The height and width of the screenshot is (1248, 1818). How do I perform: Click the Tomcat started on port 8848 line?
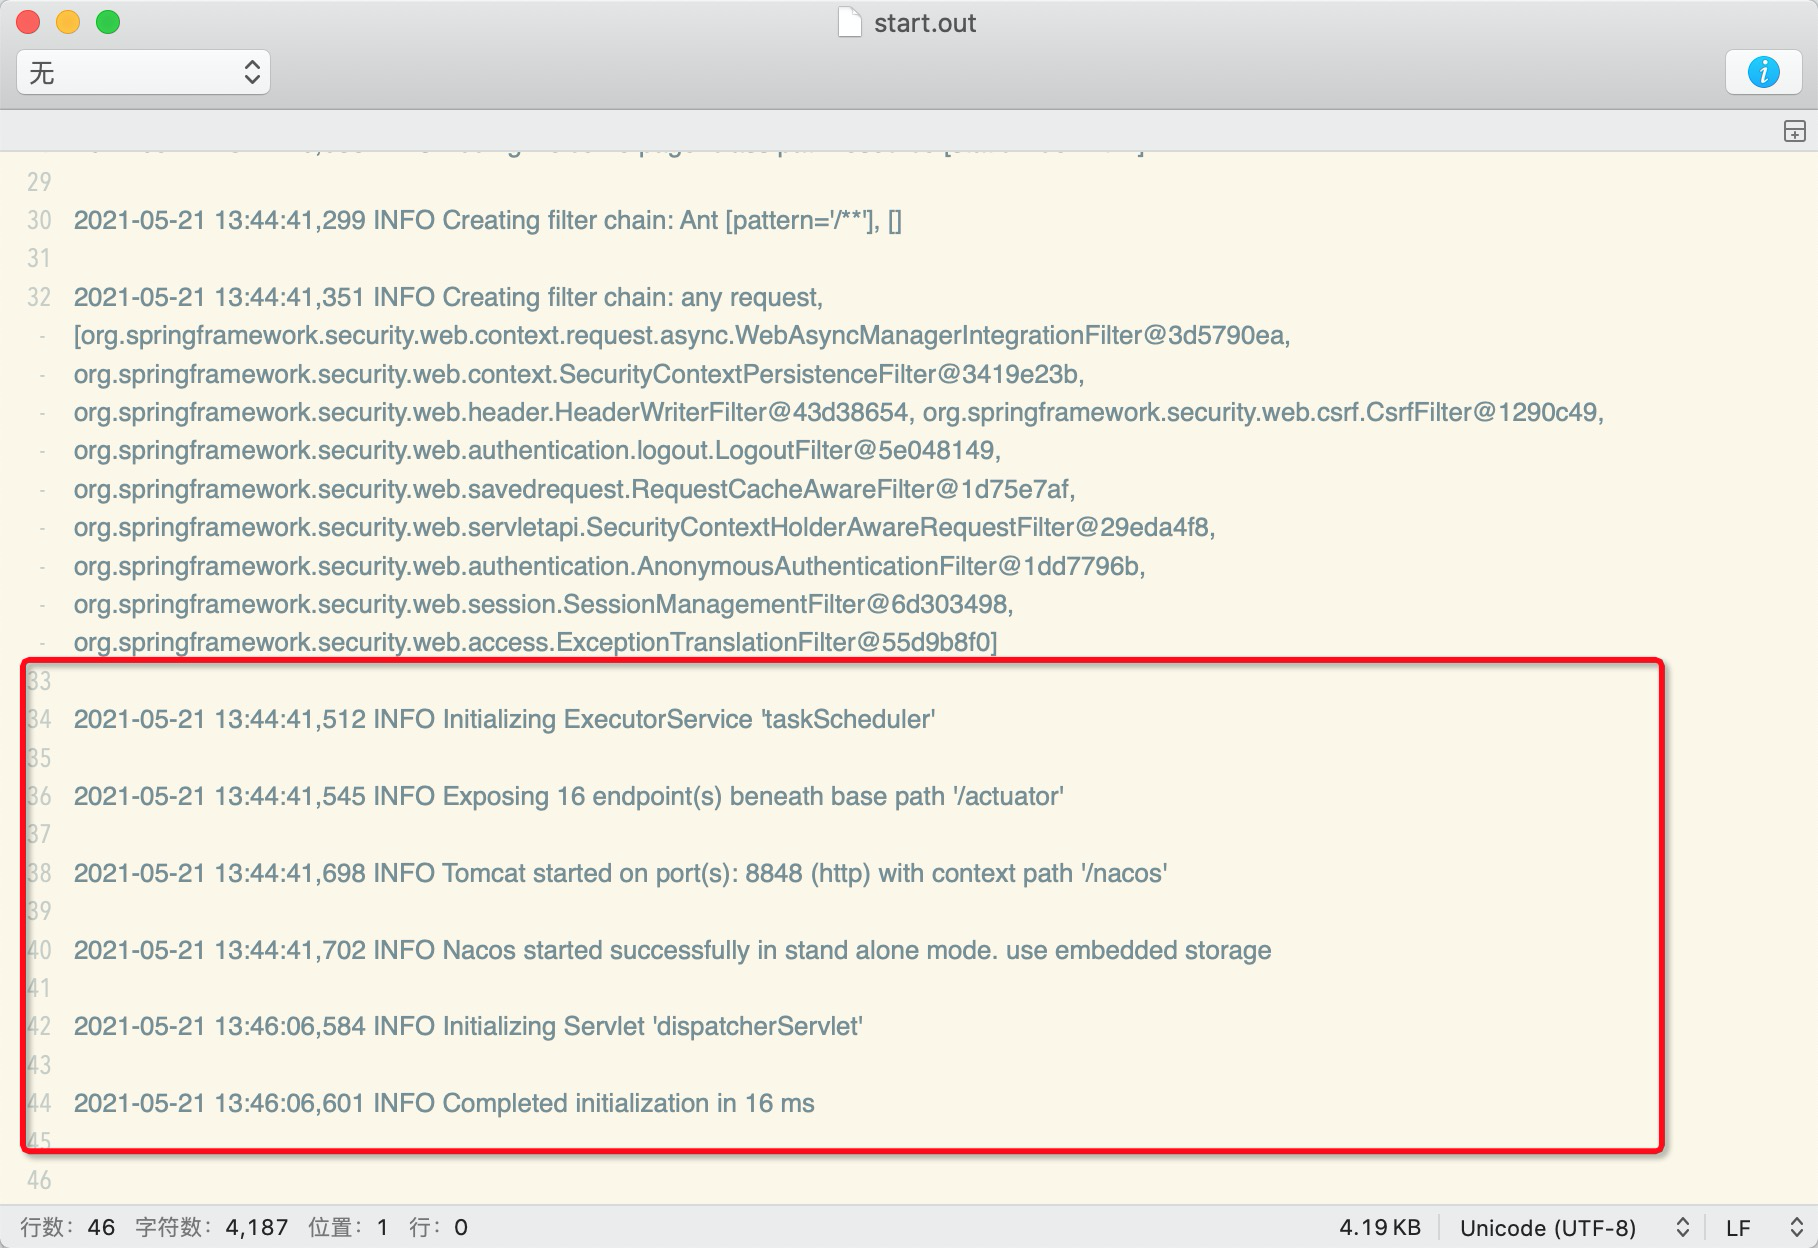(620, 873)
